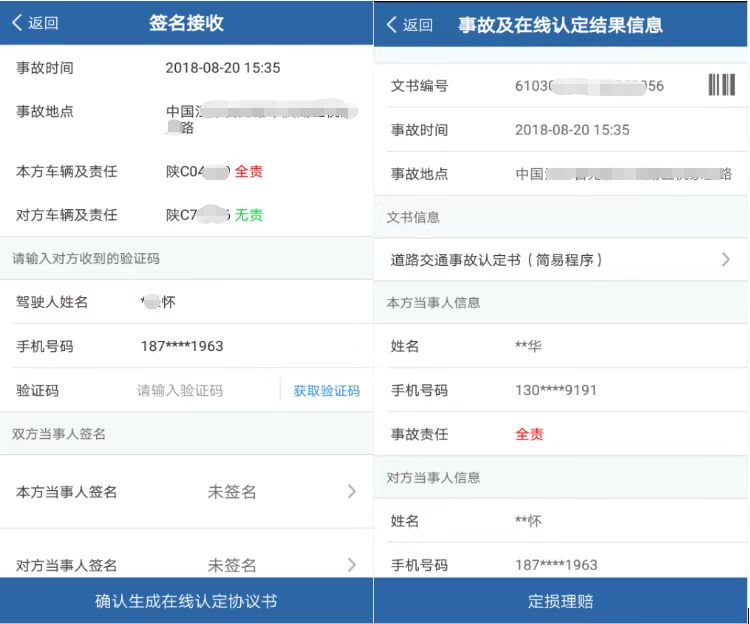Select 事故及在线认定结果信息 title text
750x624 pixels.
[560, 25]
